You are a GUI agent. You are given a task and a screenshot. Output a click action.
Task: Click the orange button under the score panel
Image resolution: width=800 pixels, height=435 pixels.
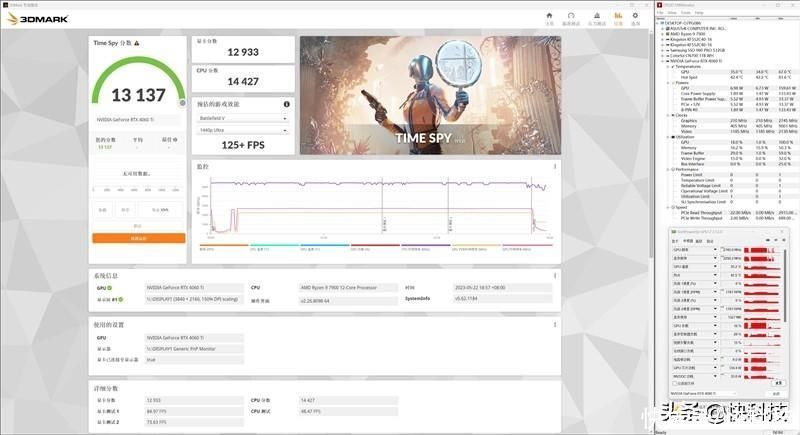pos(139,238)
